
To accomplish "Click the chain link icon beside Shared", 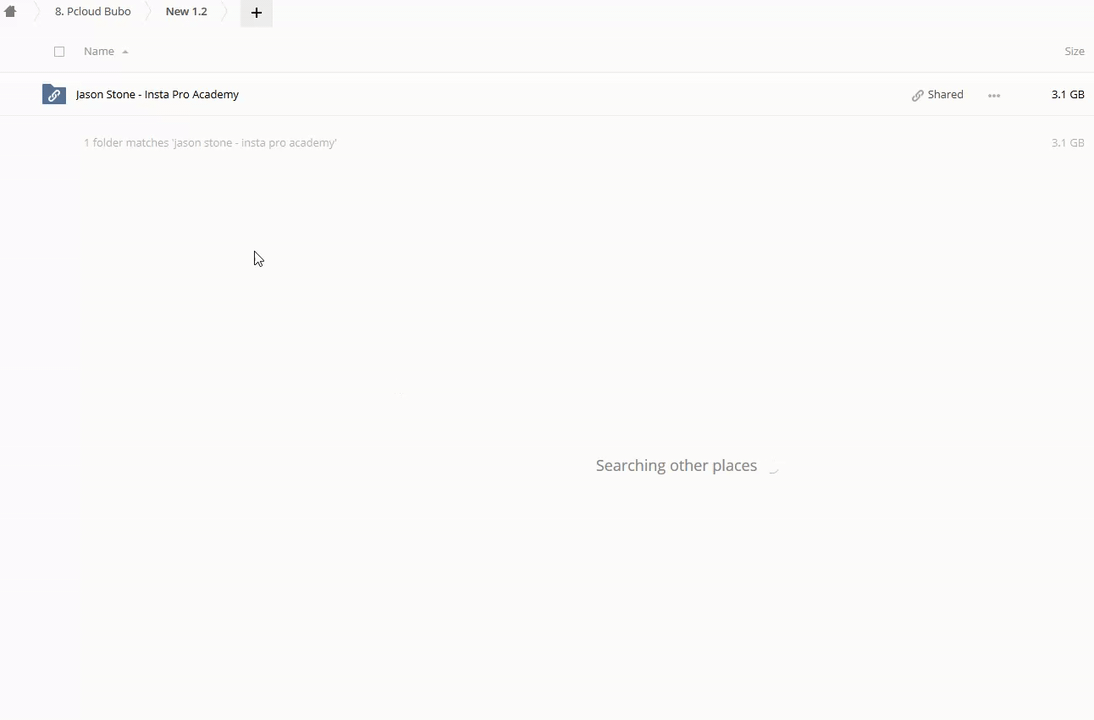I will coord(917,96).
